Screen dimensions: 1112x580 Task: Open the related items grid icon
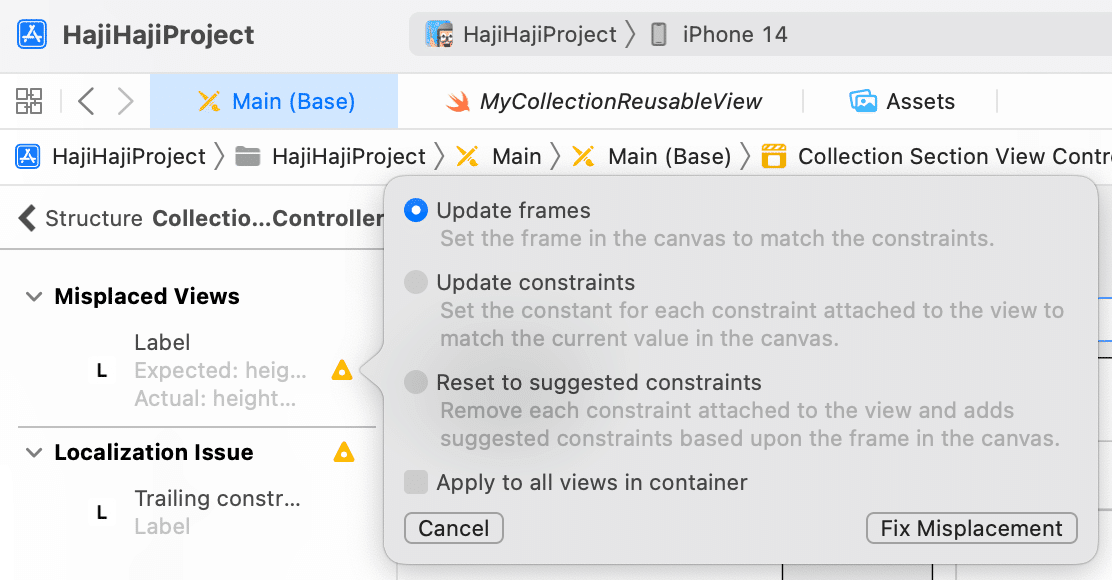pyautogui.click(x=29, y=101)
